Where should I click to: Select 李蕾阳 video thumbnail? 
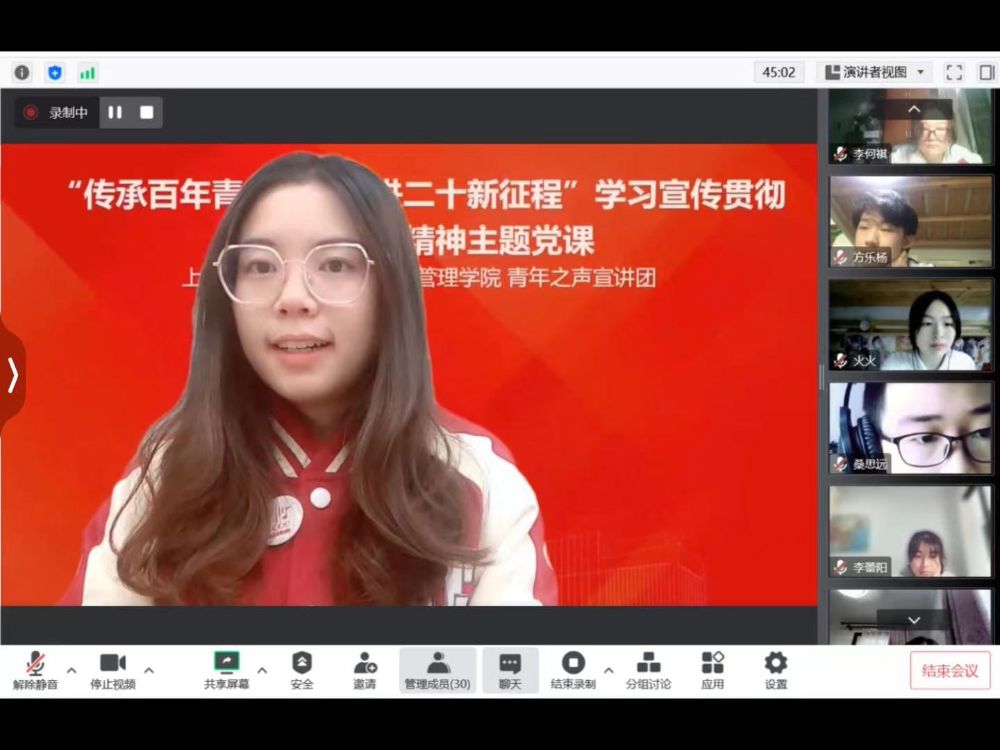tap(910, 531)
